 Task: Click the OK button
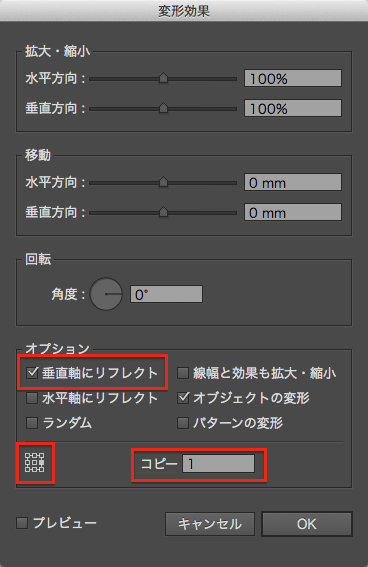coord(307,524)
